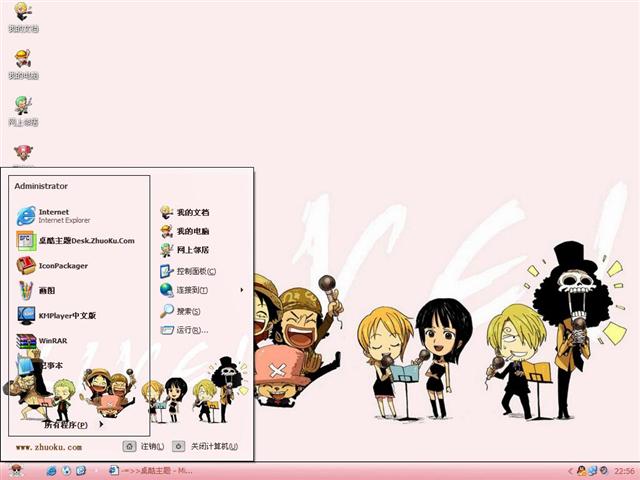This screenshot has height=480, width=640.
Task: Open the Chopper desktop icon
Action: [x=23, y=155]
